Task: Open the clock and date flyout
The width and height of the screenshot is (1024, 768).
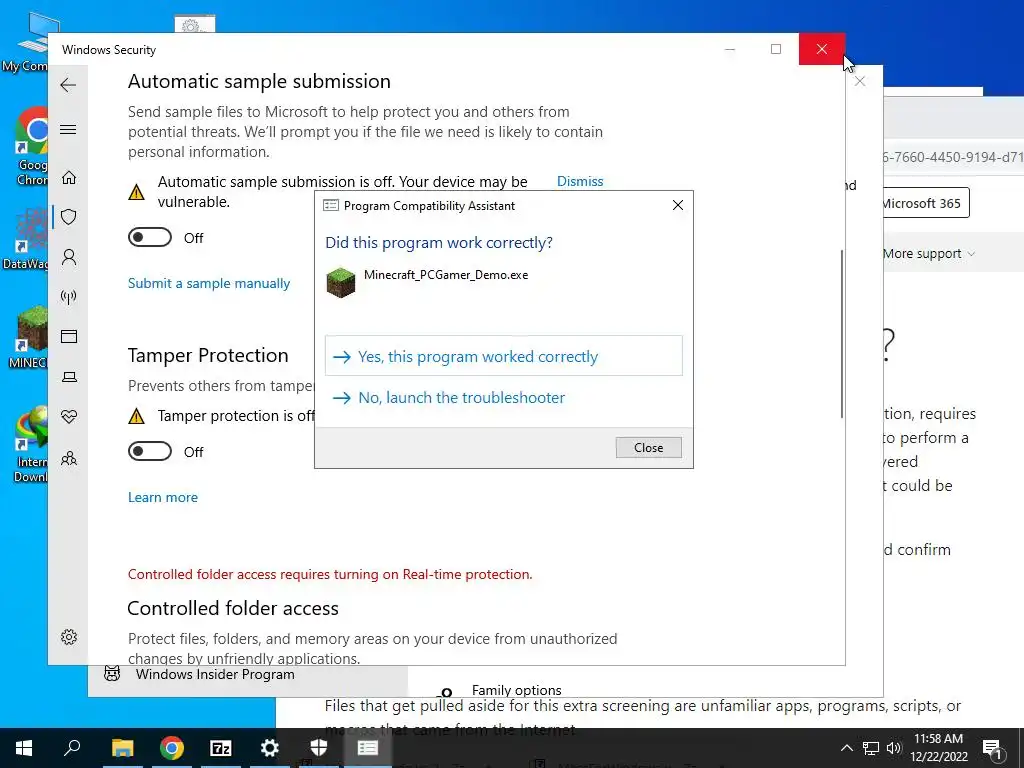Action: coord(938,748)
